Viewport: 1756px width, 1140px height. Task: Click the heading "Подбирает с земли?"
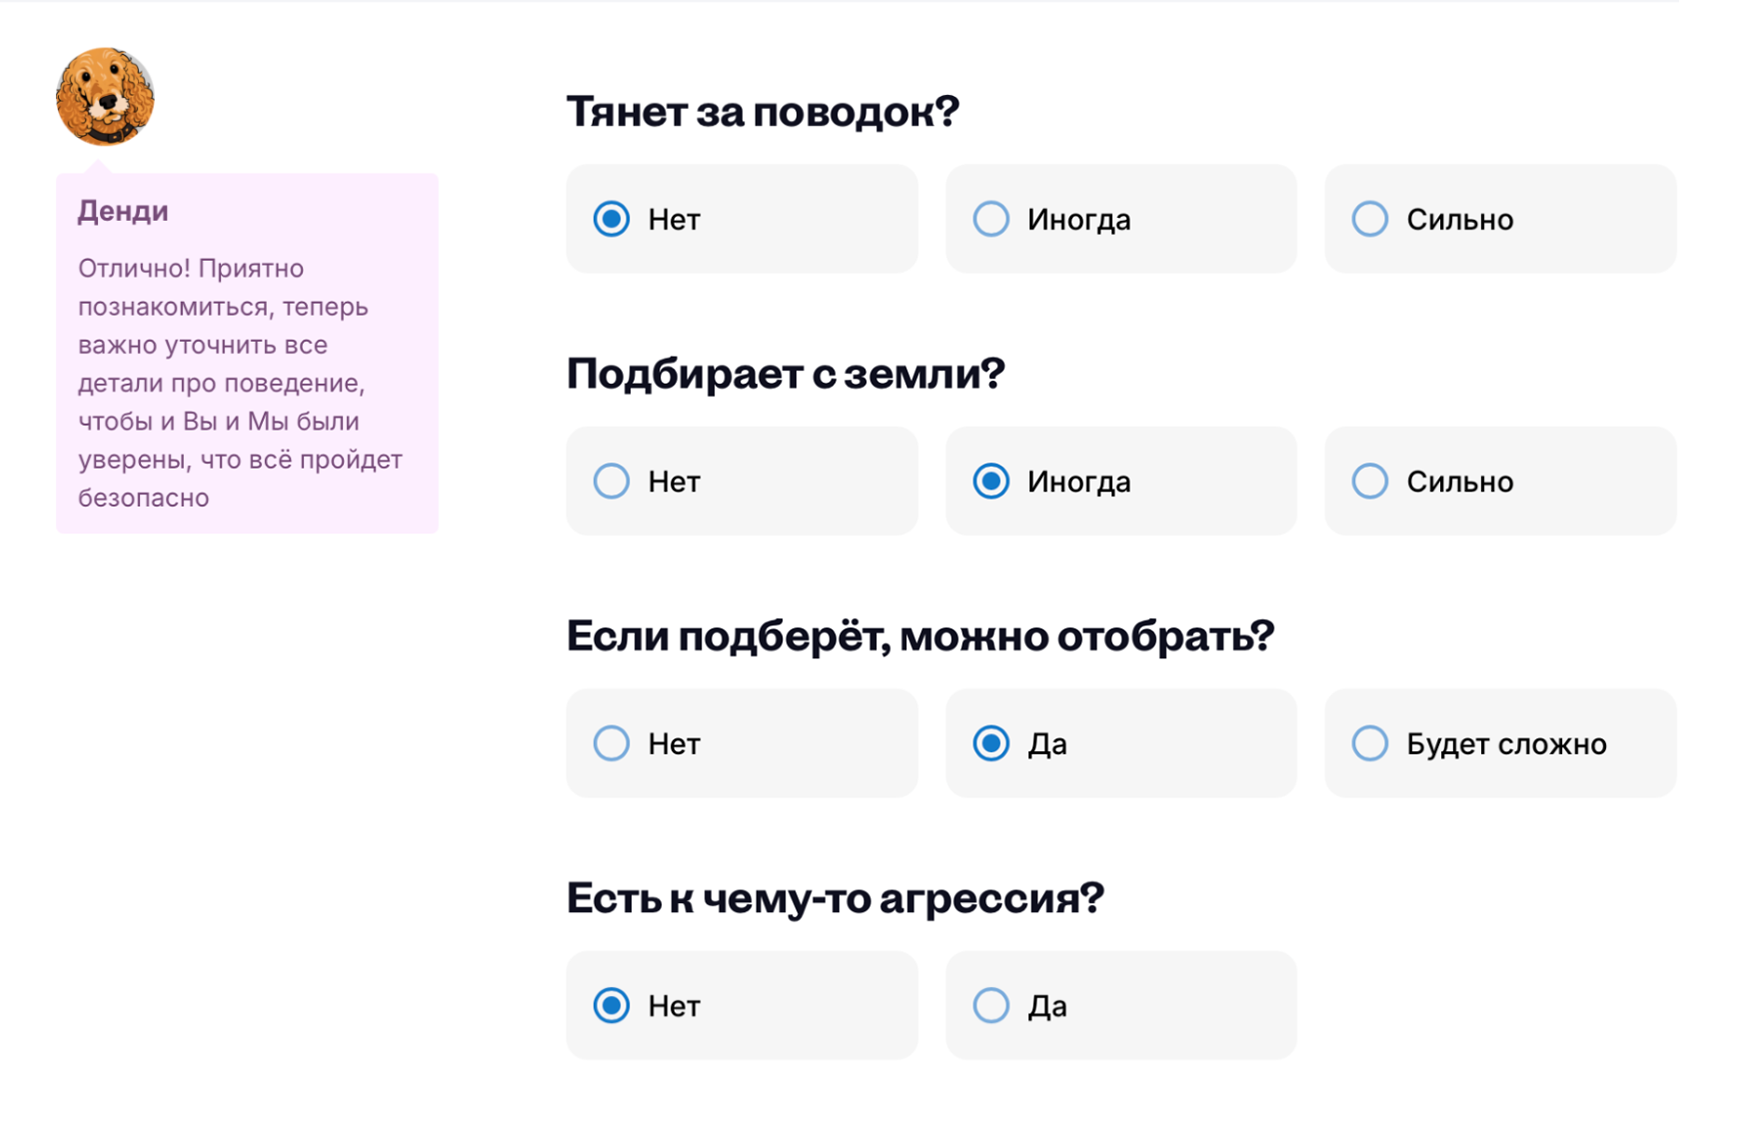coord(786,374)
